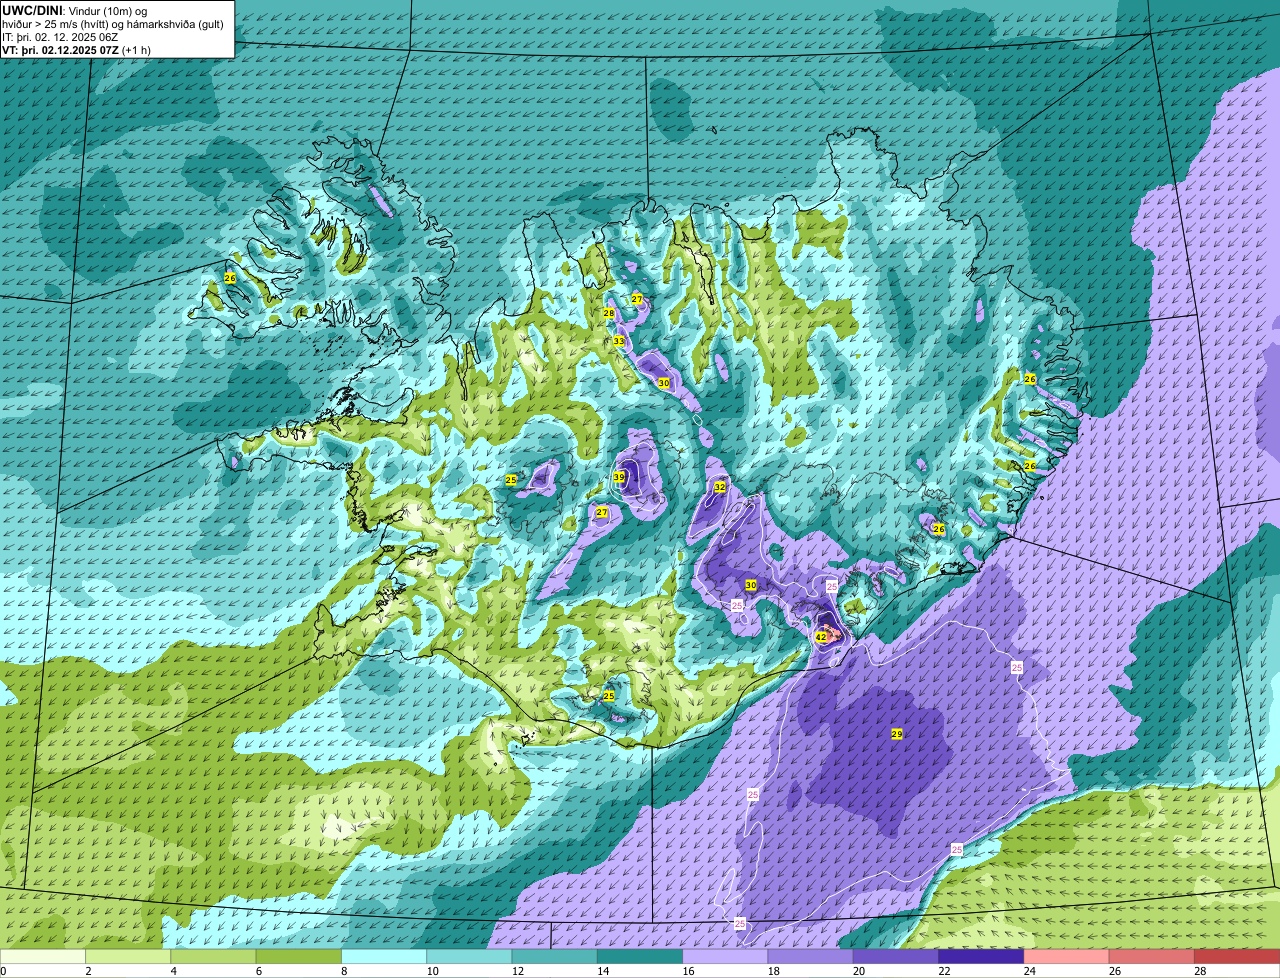This screenshot has width=1280, height=978.
Task: Pick the 20–22 violet legend swatch
Action: 896,956
